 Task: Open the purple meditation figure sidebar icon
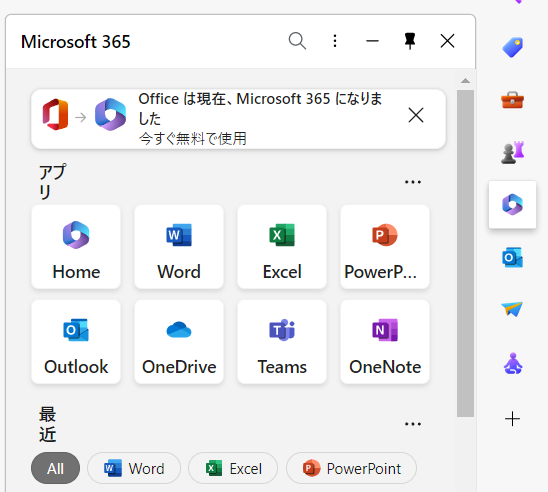point(513,364)
